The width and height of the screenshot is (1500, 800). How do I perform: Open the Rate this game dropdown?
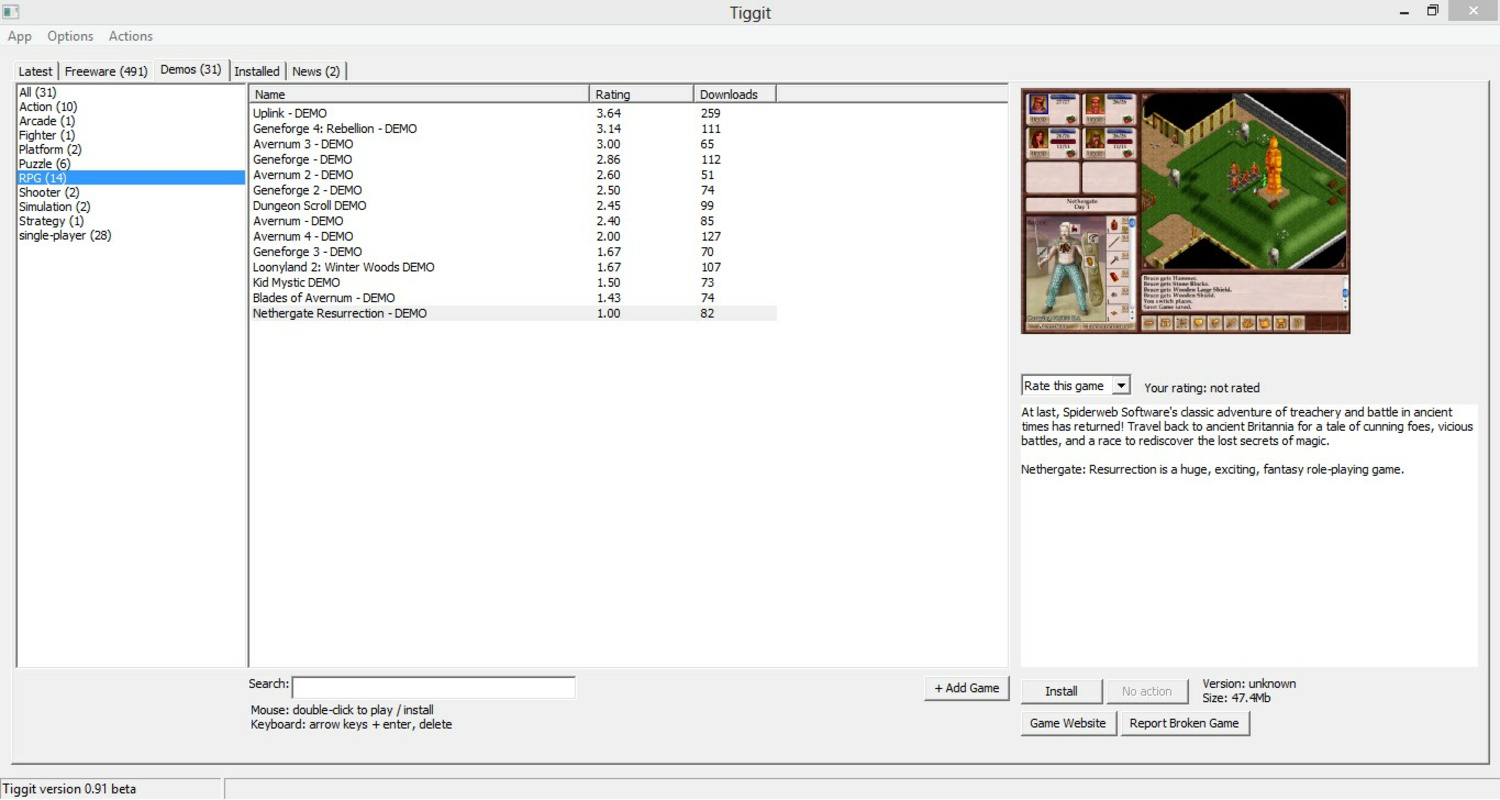[1075, 386]
